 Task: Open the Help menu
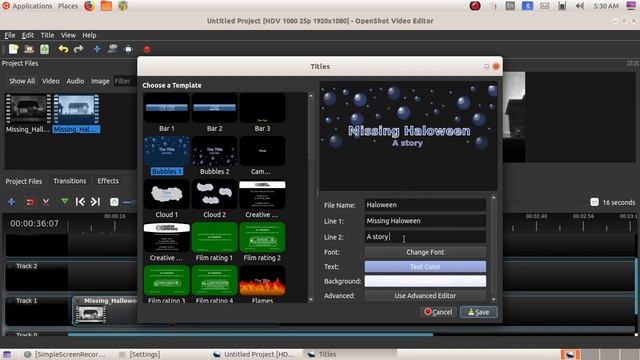tap(89, 35)
